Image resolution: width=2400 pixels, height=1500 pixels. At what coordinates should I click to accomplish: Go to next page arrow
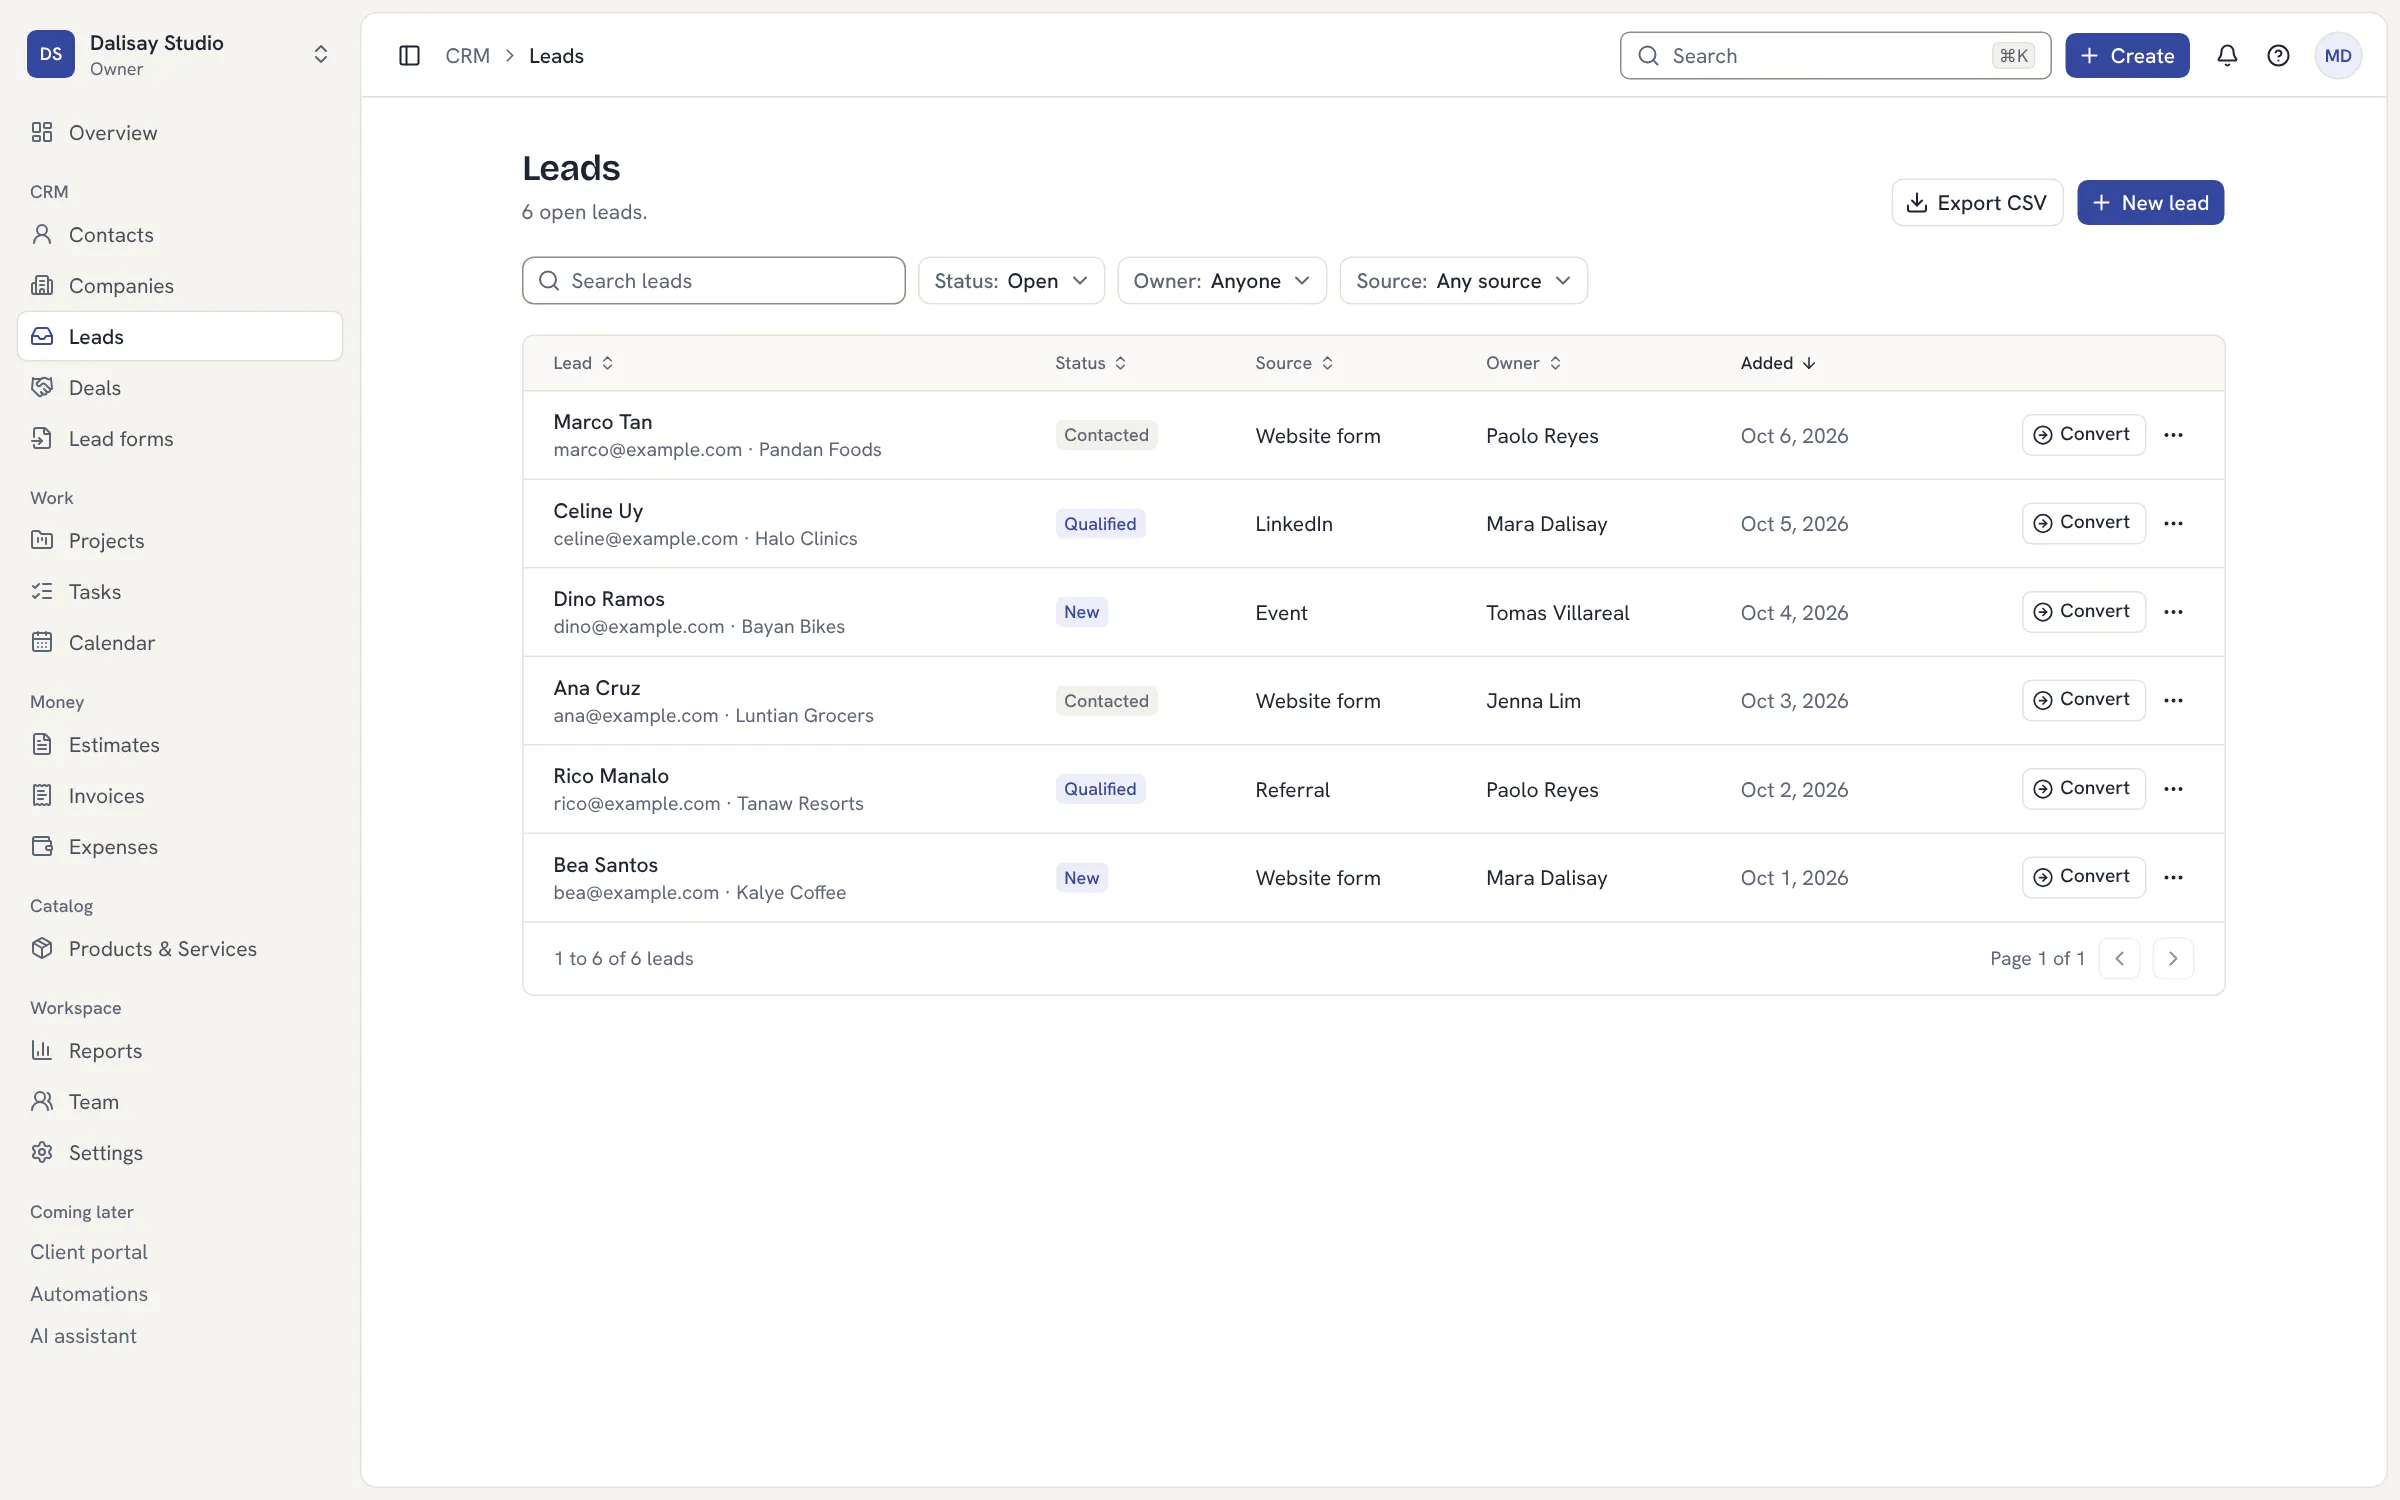pos(2173,958)
